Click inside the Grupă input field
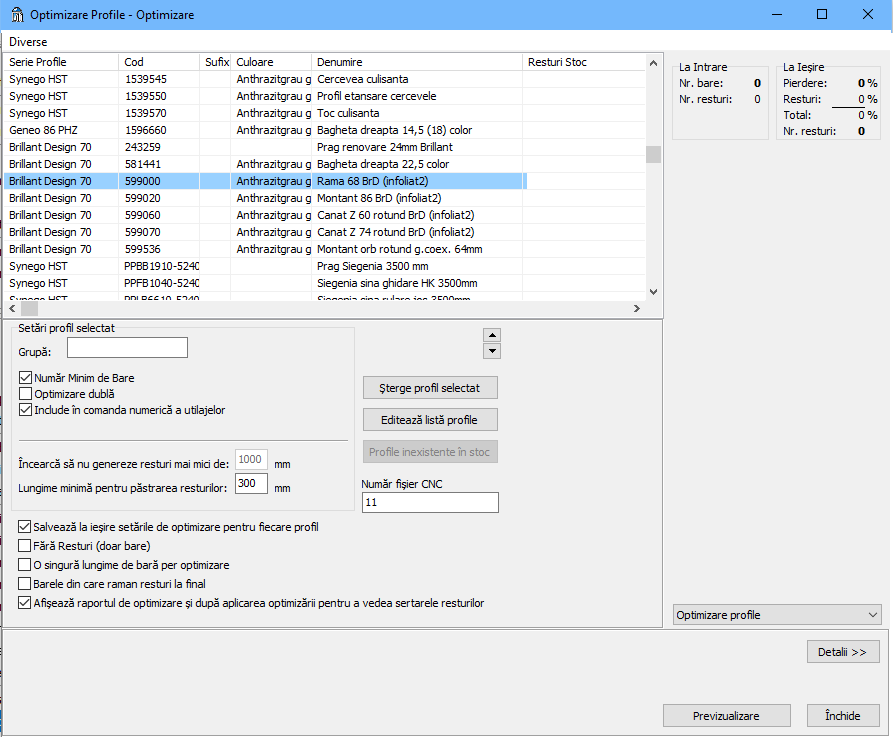 coord(126,347)
